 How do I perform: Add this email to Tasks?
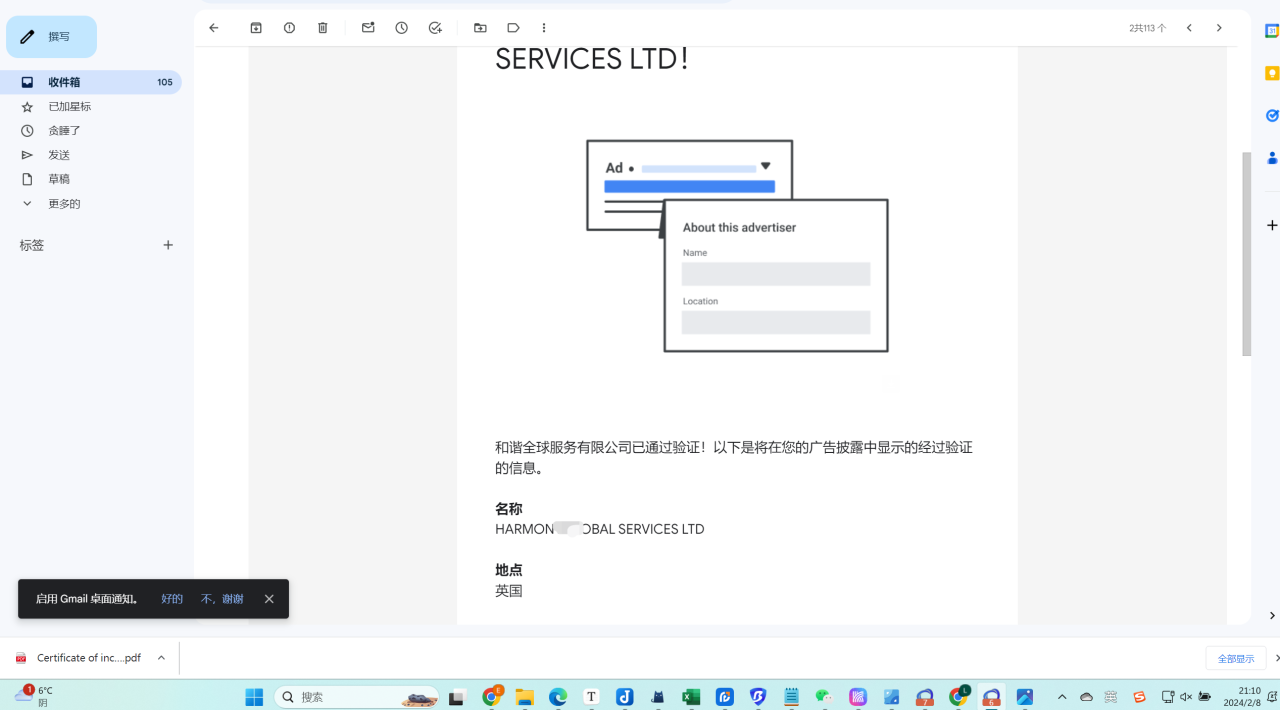(x=435, y=28)
